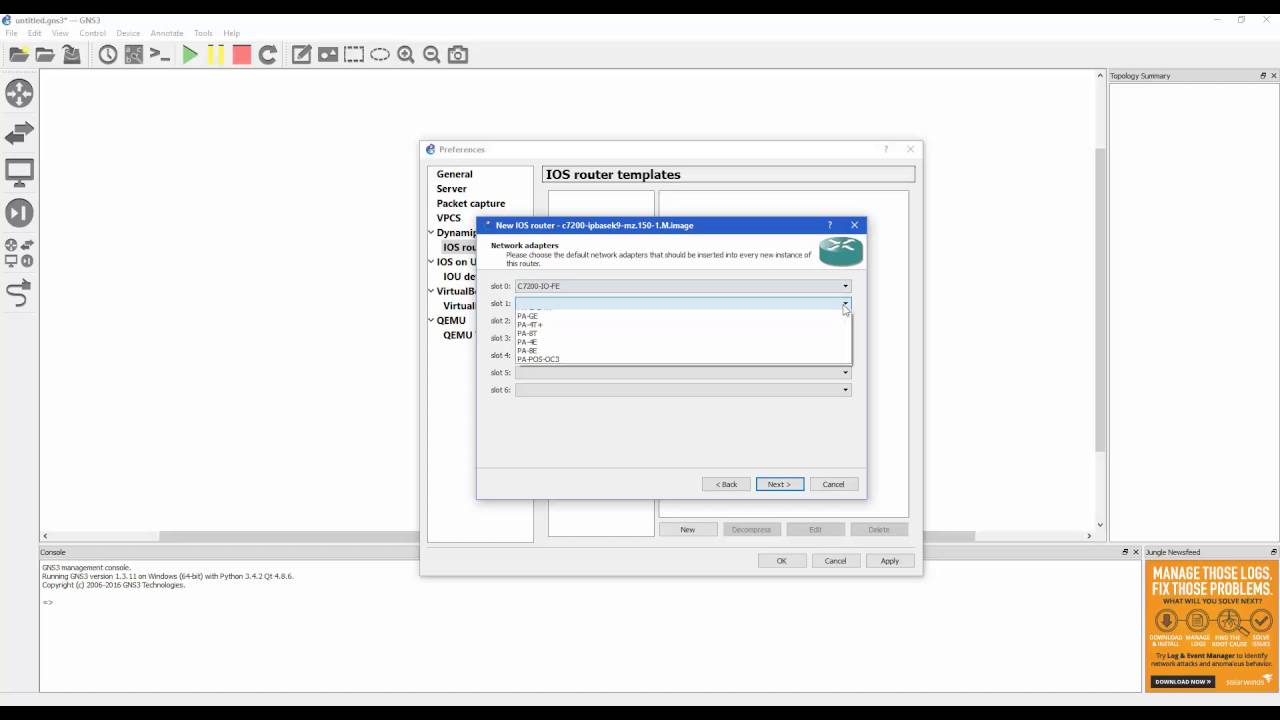
Task: Toggle show interface labels icon
Action: 134,55
